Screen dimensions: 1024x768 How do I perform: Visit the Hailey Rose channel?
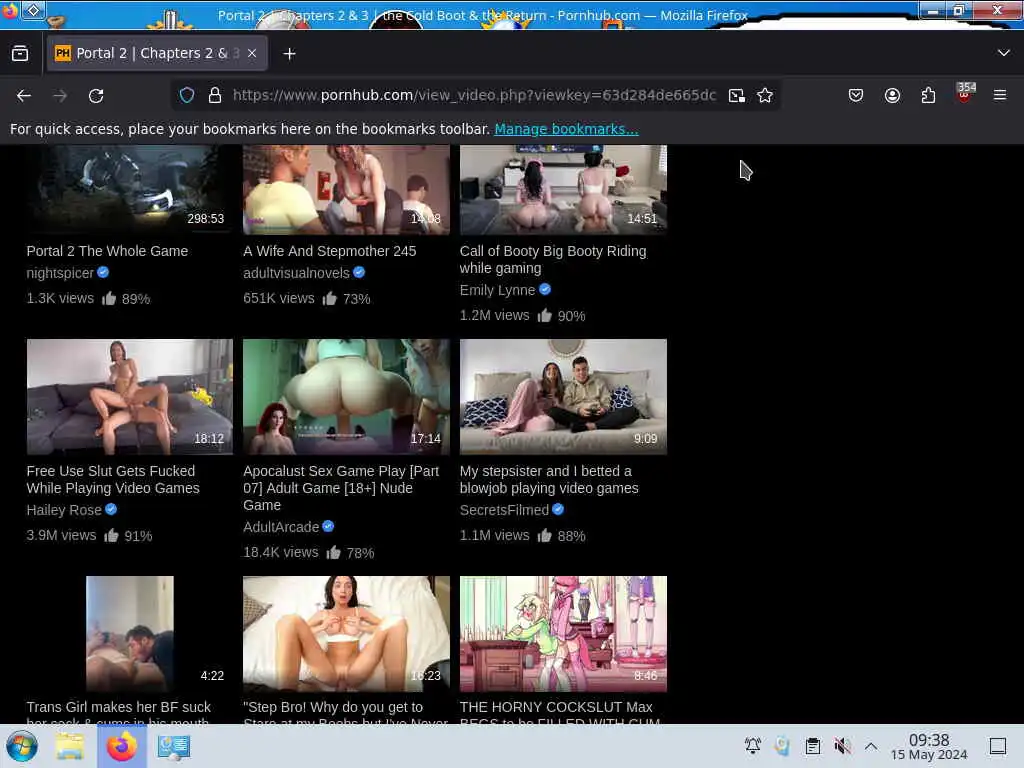coord(64,510)
